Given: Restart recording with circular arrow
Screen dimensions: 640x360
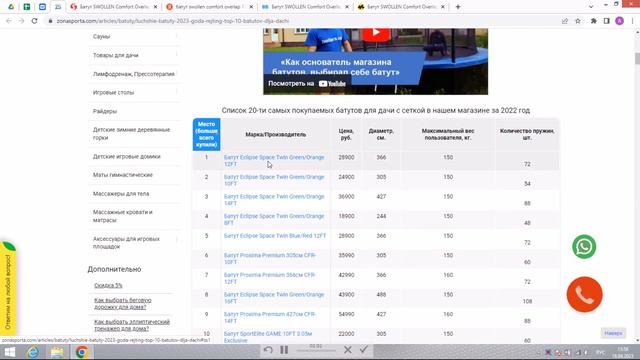Looking at the screenshot, I should coord(268,350).
